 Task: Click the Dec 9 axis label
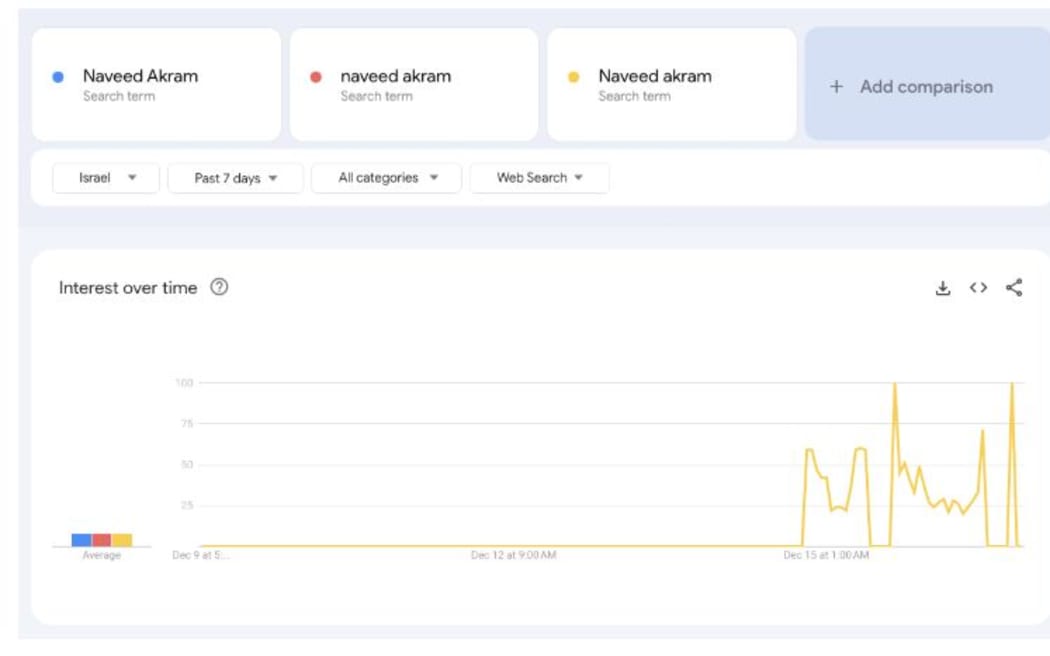pyautogui.click(x=200, y=555)
